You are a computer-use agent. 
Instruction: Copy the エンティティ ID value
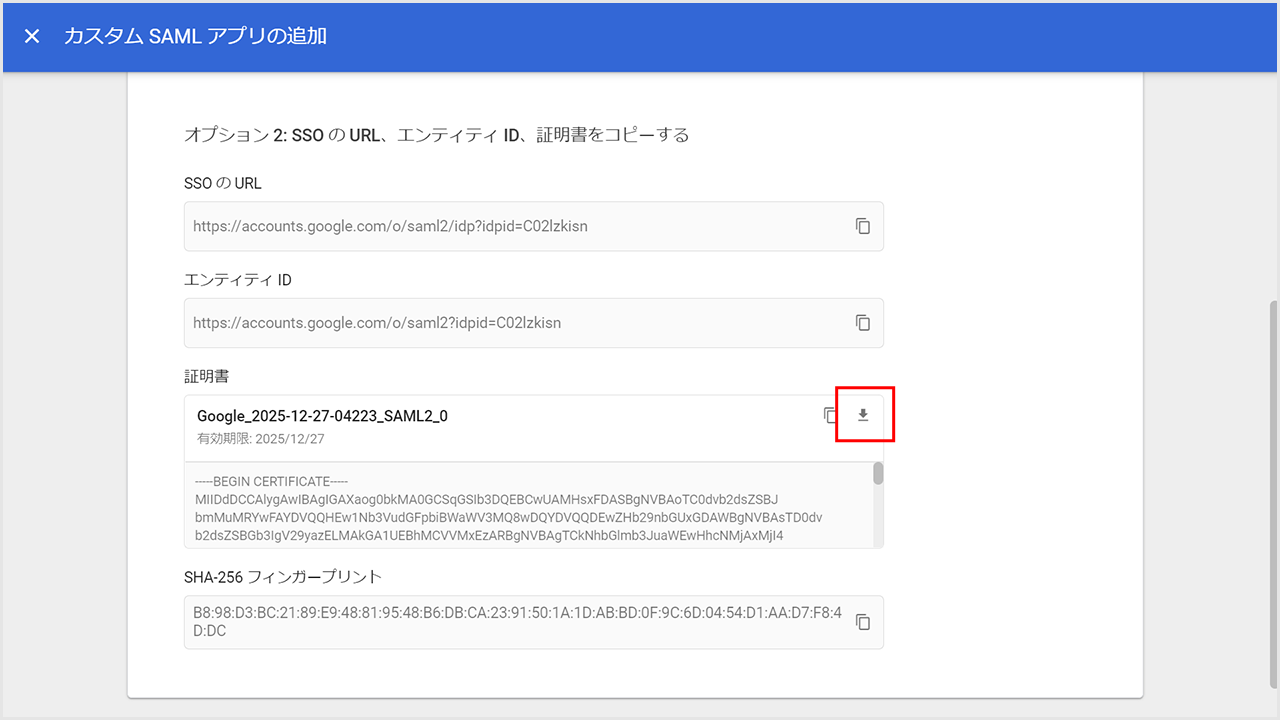(x=862, y=323)
